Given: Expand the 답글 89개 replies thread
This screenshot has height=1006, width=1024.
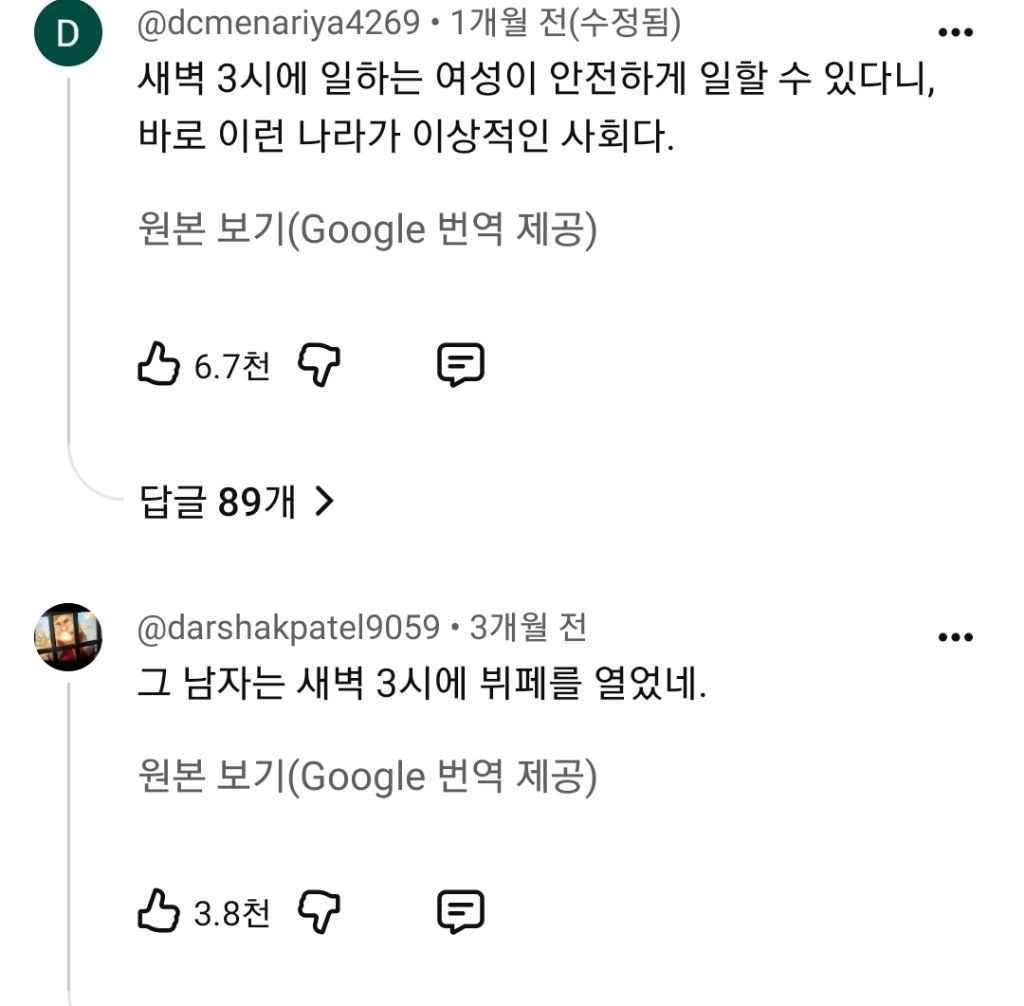Looking at the screenshot, I should [236, 502].
